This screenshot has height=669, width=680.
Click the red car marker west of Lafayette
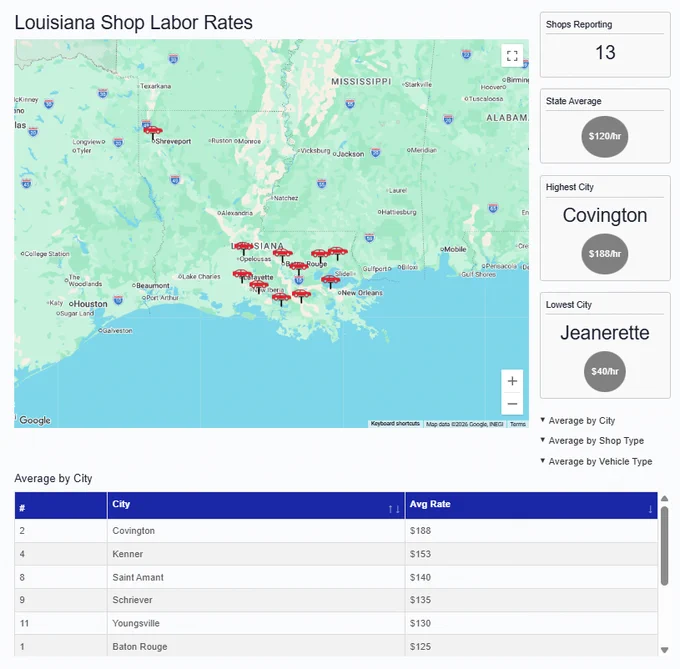[242, 274]
